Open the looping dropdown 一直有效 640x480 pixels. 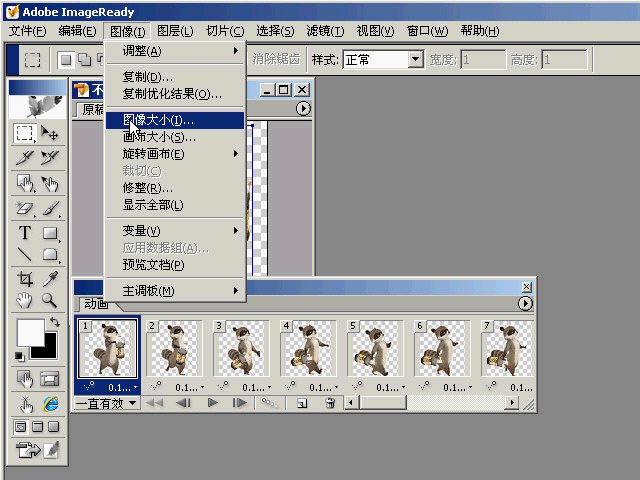(x=107, y=404)
